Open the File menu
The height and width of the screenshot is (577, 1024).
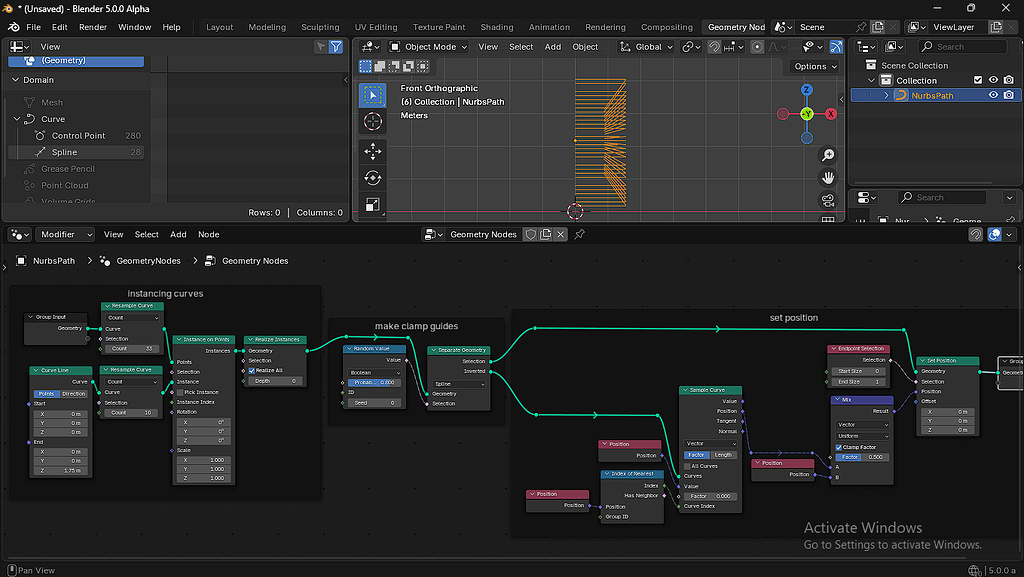click(33, 27)
